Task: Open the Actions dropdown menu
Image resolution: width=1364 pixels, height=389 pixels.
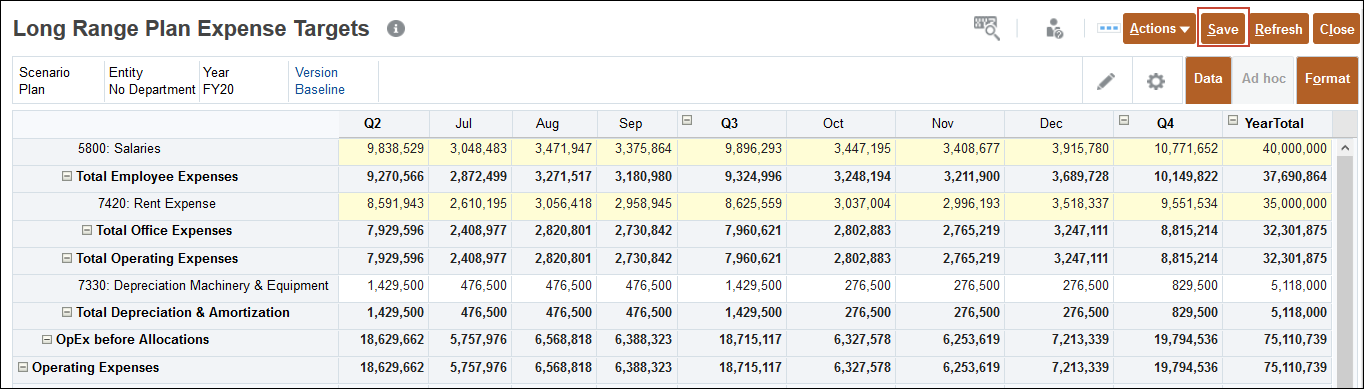Action: (x=1160, y=29)
